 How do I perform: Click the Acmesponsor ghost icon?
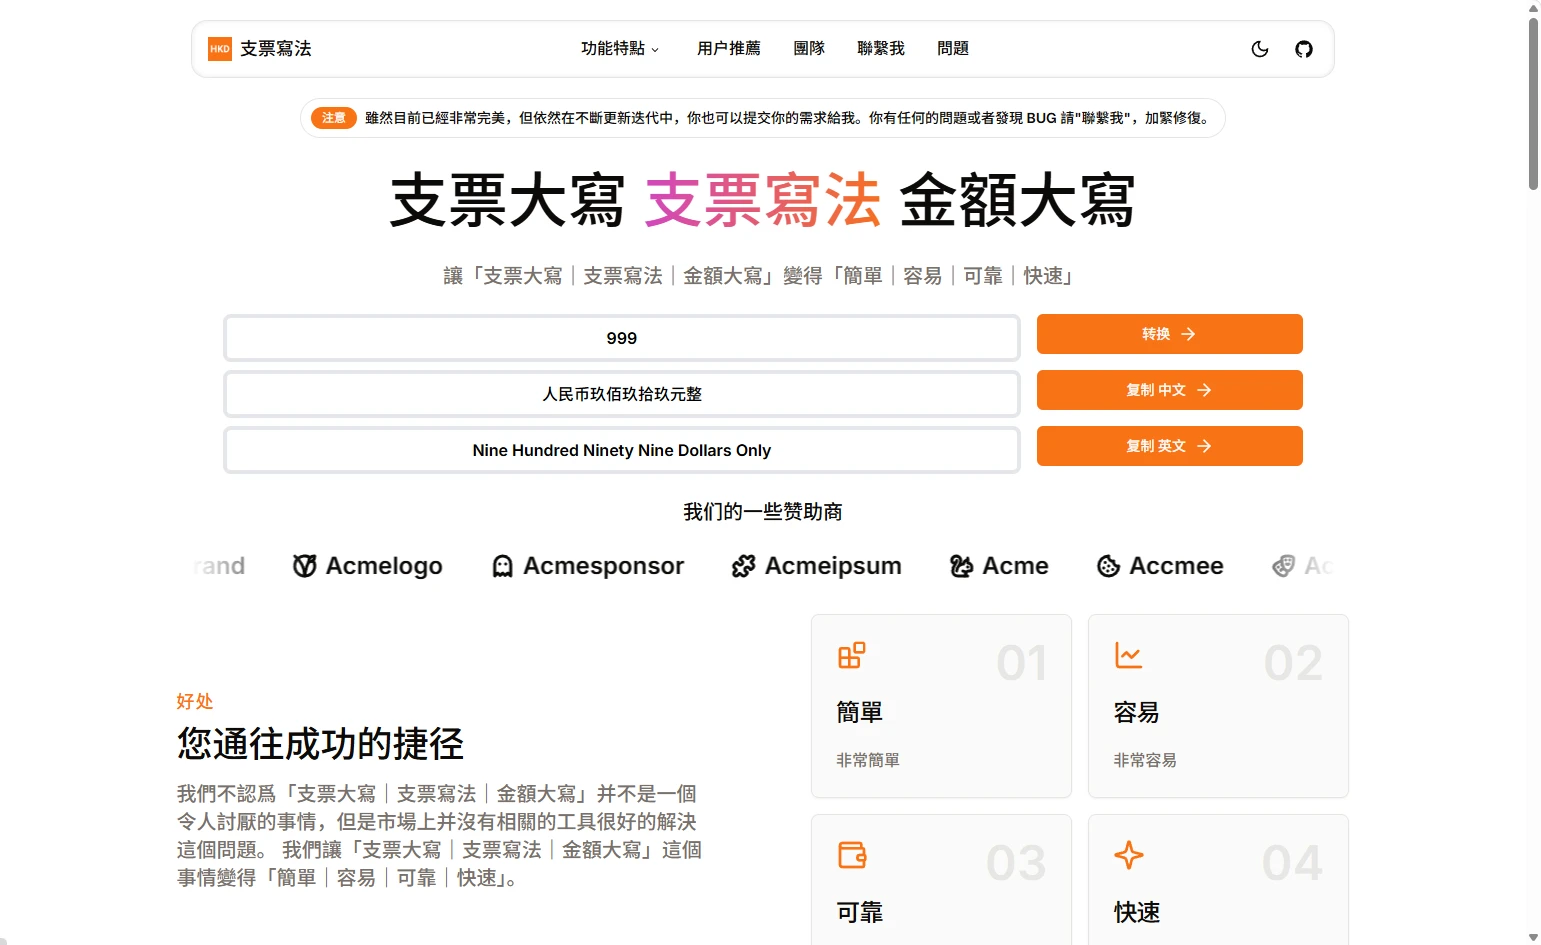502,567
